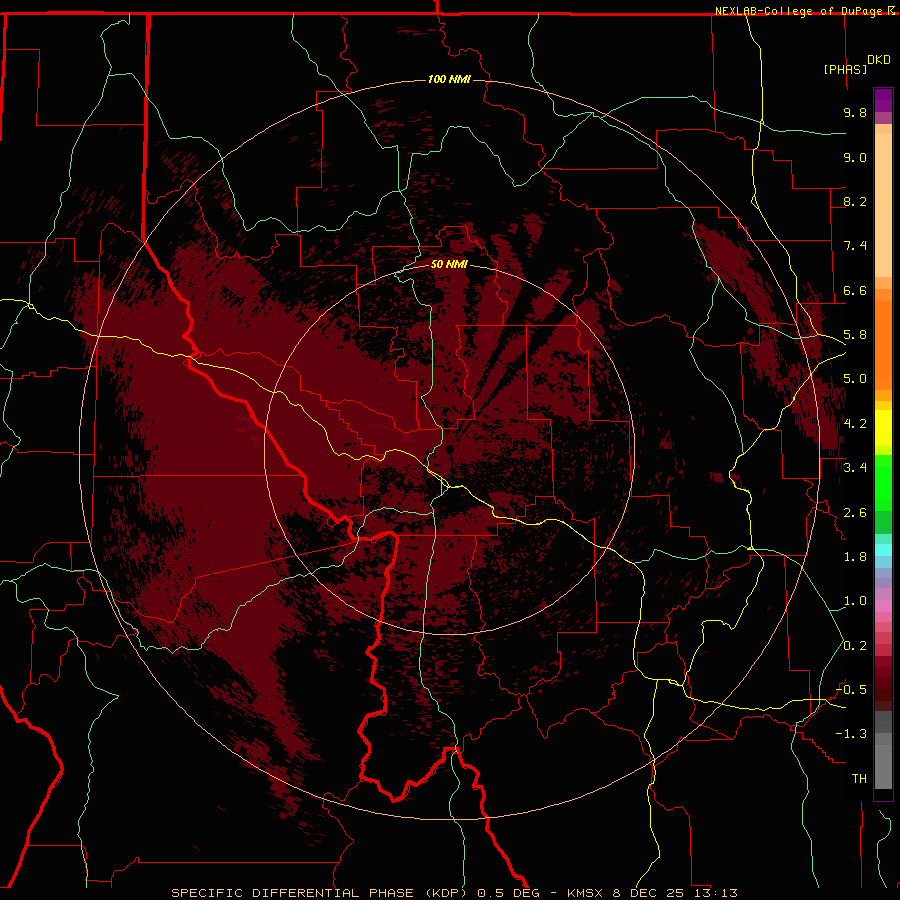Click the 2.6 value on the scale
The width and height of the screenshot is (900, 900).
click(855, 513)
